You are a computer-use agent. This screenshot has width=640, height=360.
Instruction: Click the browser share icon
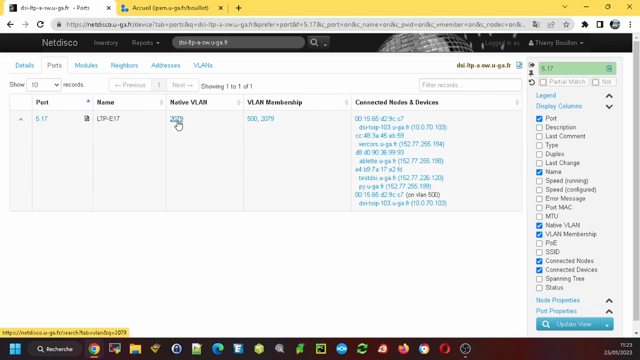click(551, 24)
